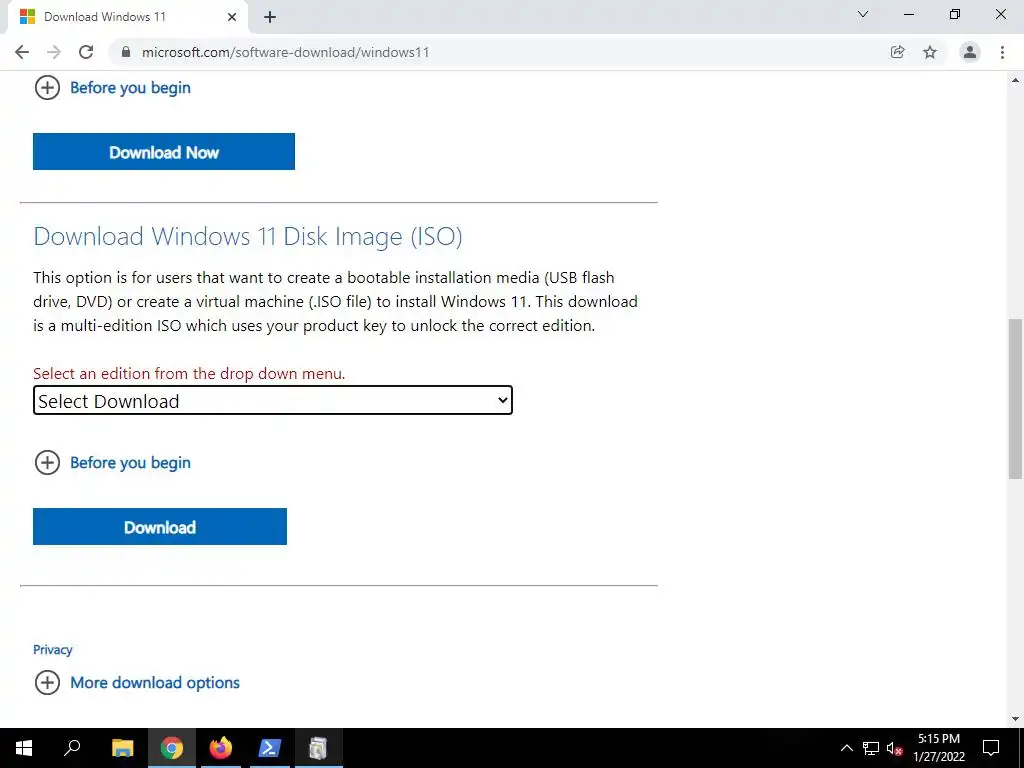This screenshot has height=768, width=1024.
Task: Open the clock showing 5:15 PM
Action: pyautogui.click(x=939, y=748)
